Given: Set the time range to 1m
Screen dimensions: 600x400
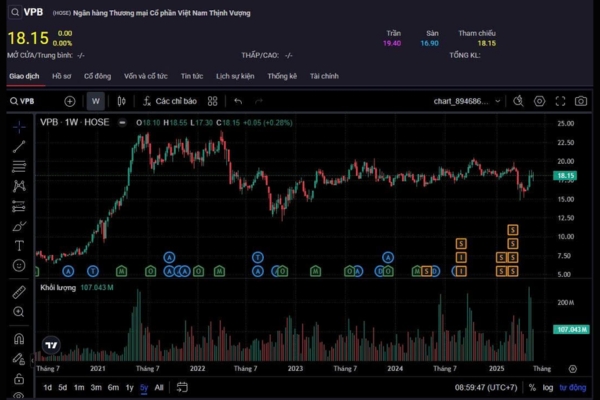Looking at the screenshot, I should pyautogui.click(x=79, y=388).
